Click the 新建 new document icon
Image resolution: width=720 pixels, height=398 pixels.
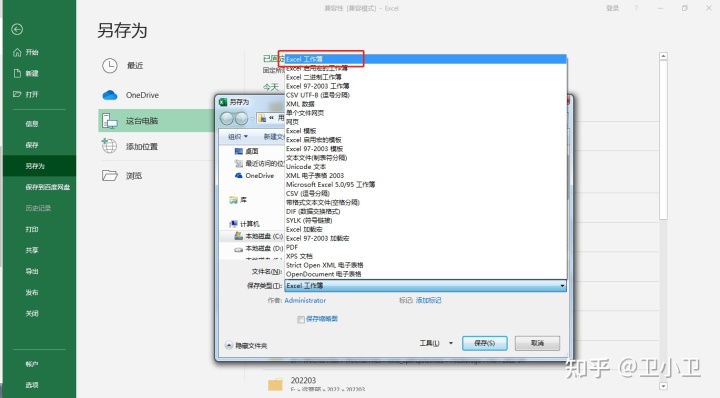pos(17,73)
